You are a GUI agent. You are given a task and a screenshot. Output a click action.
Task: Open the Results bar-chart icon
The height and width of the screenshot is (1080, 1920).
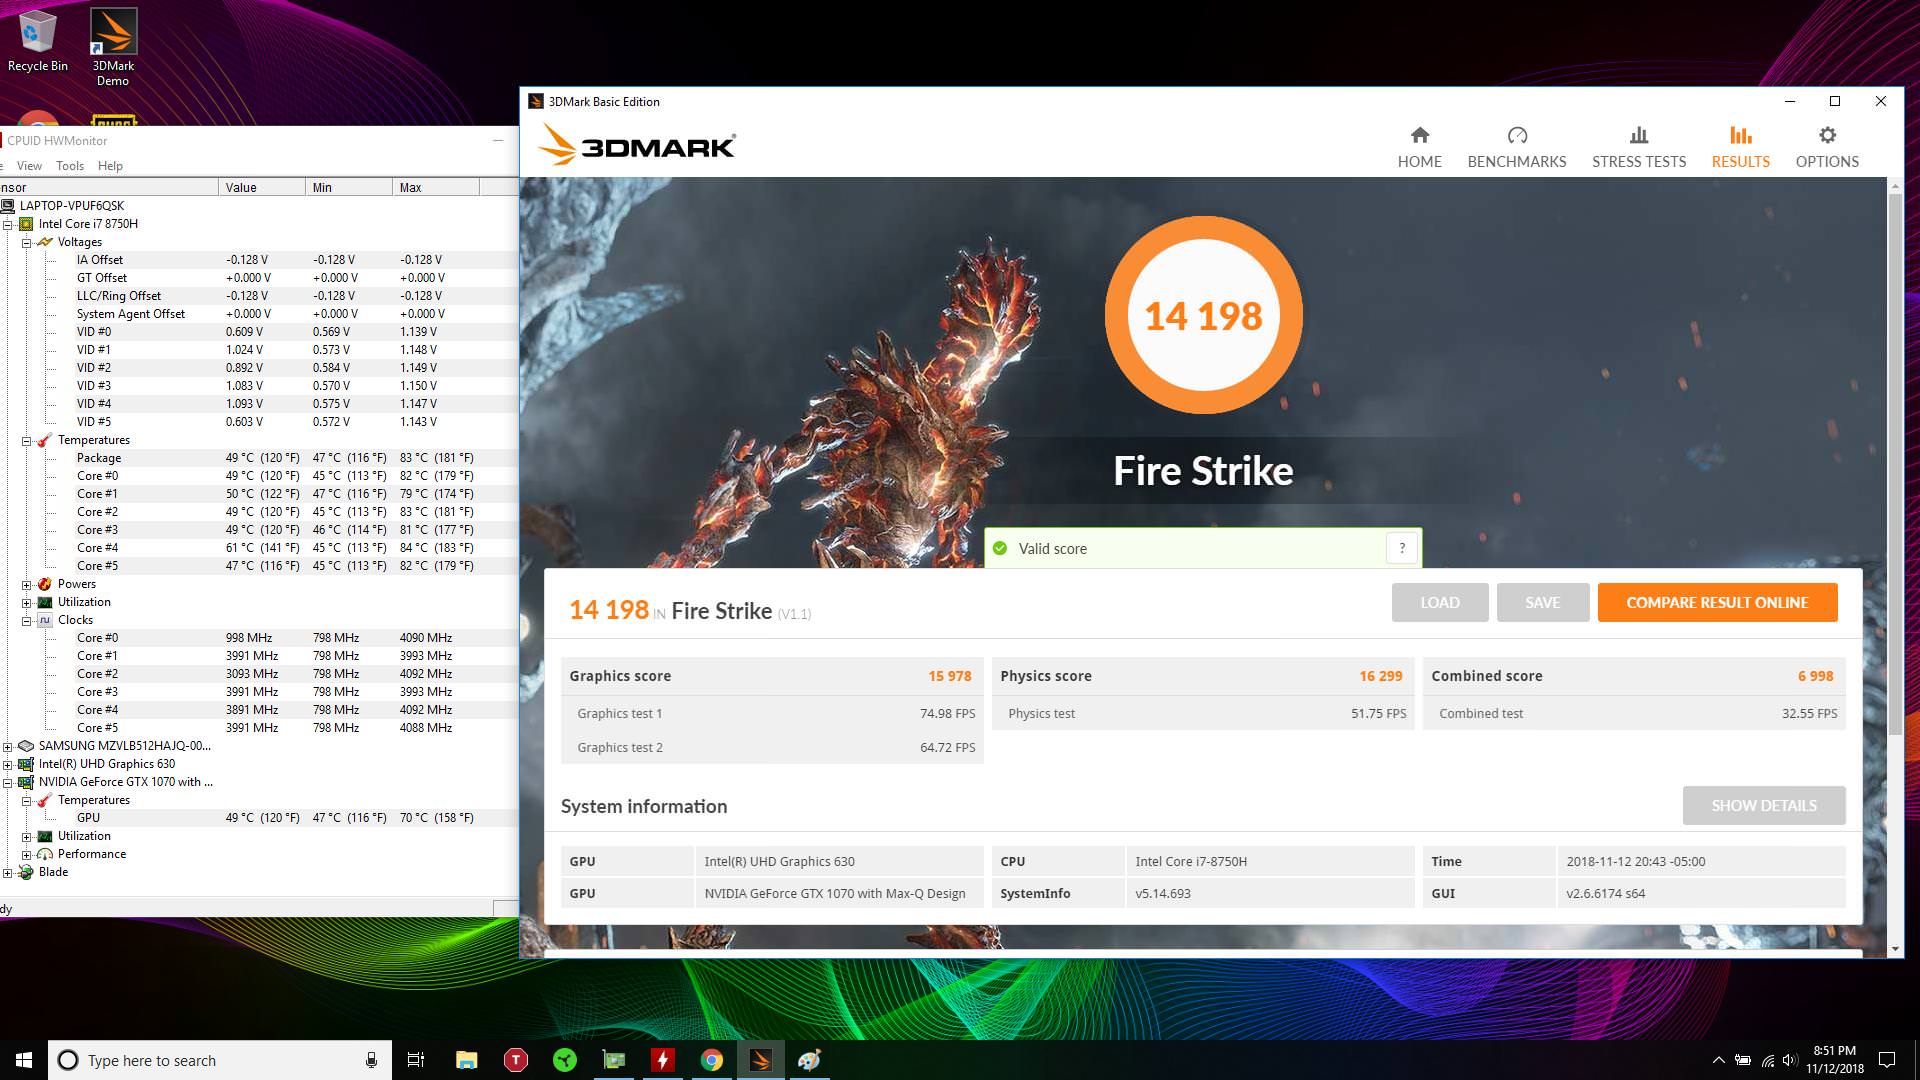pos(1740,136)
